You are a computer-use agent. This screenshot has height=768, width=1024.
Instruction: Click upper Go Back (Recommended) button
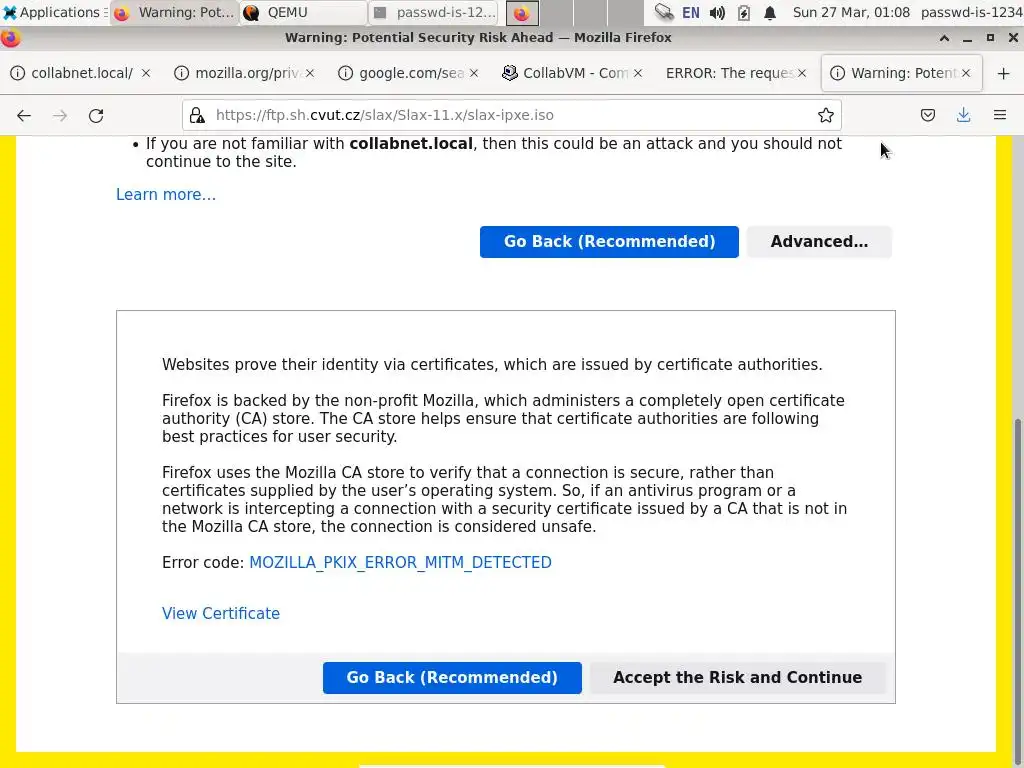[609, 242]
